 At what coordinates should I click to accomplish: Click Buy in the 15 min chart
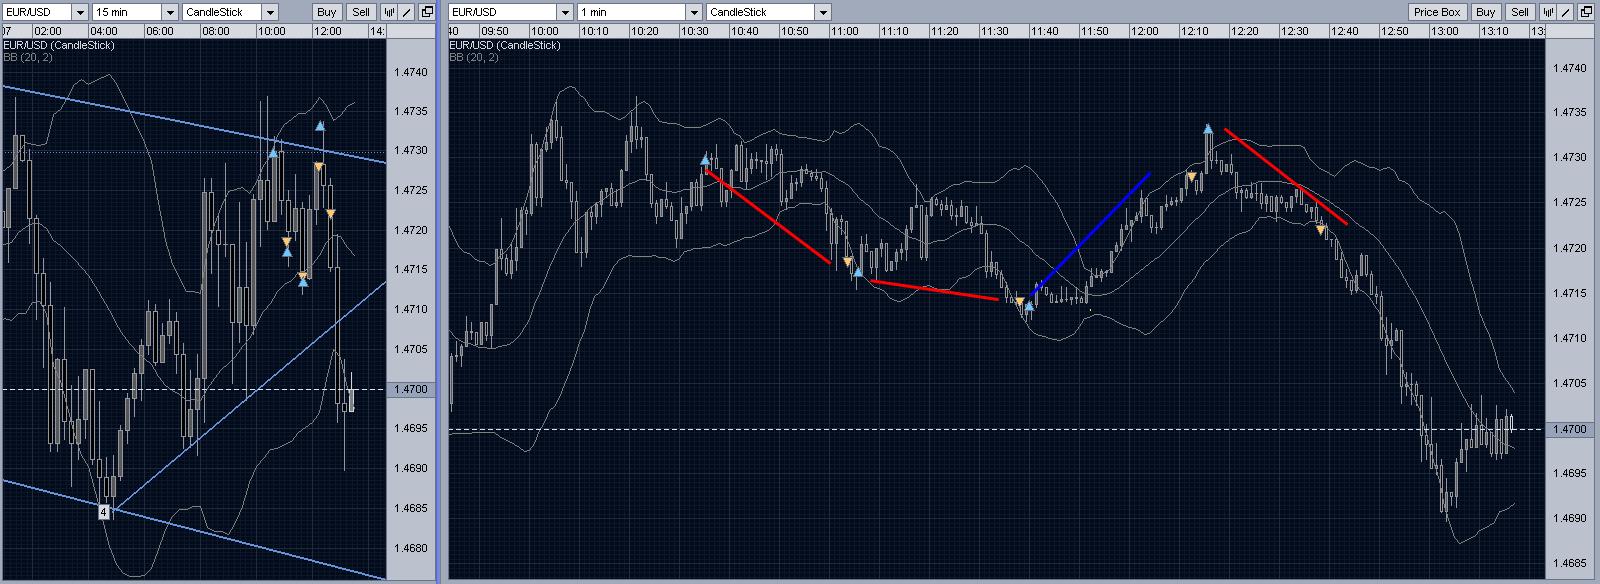coord(327,12)
